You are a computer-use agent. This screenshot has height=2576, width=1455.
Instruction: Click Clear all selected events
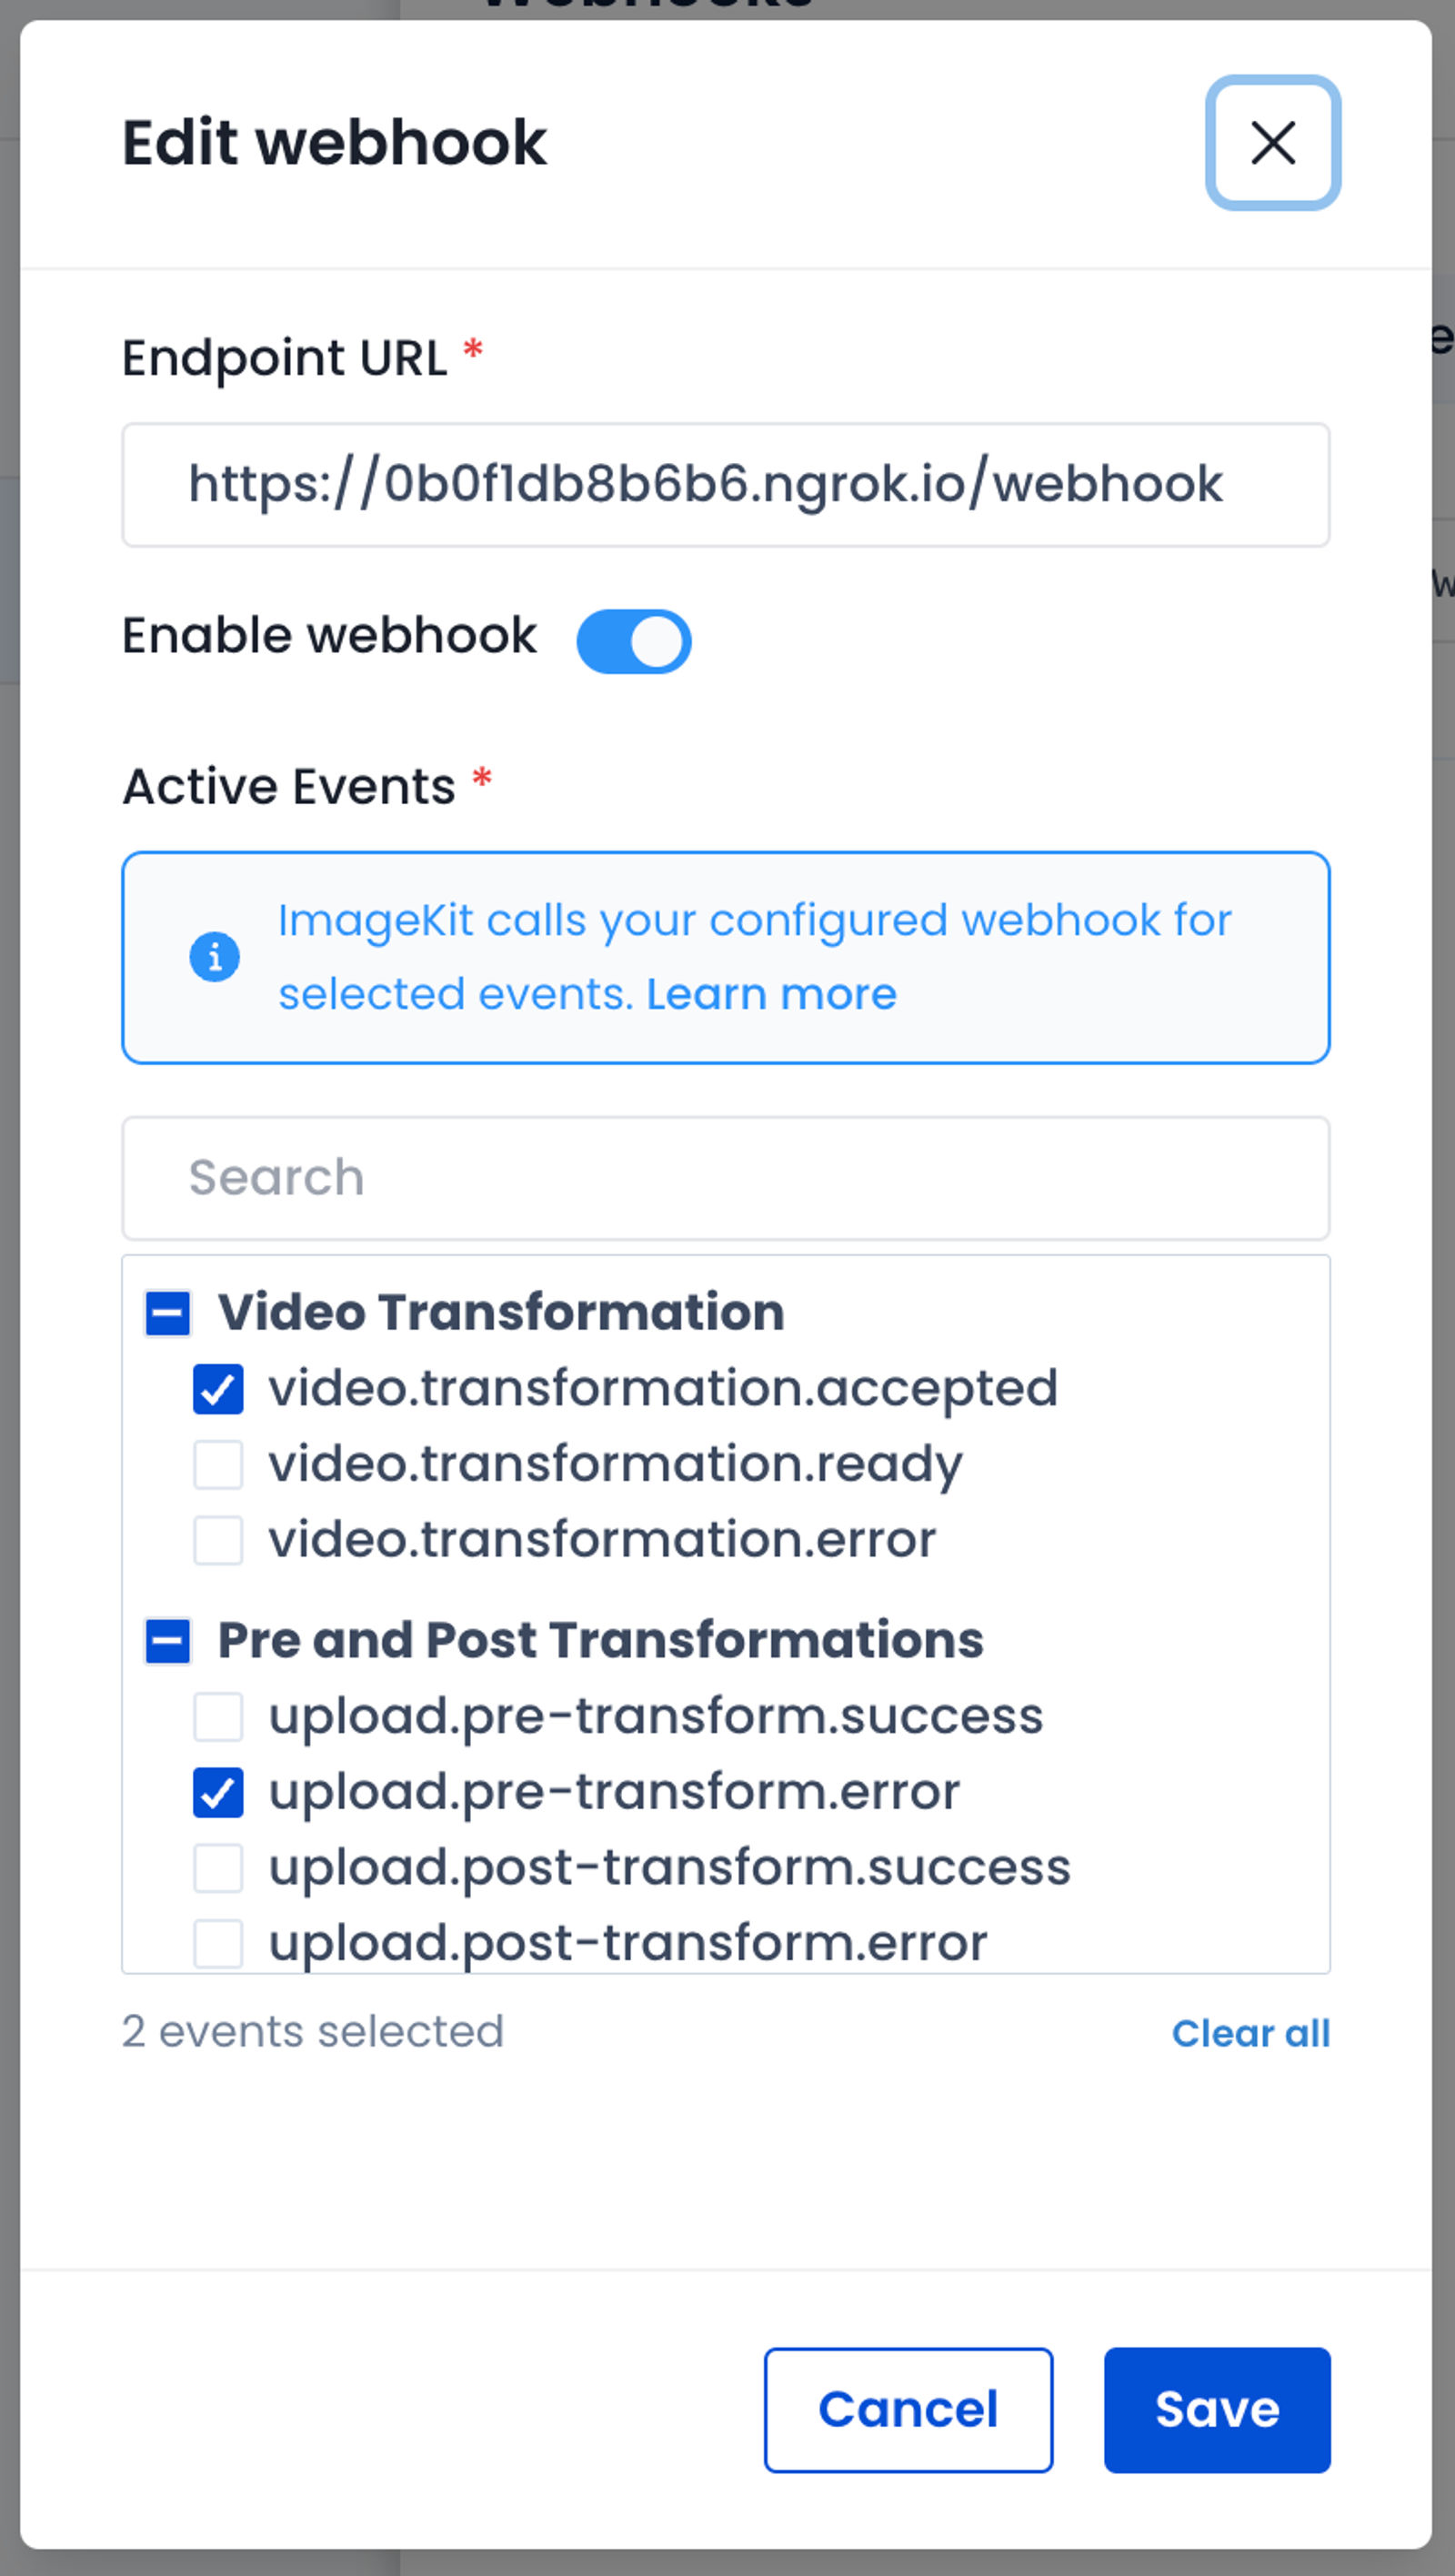pyautogui.click(x=1250, y=2033)
